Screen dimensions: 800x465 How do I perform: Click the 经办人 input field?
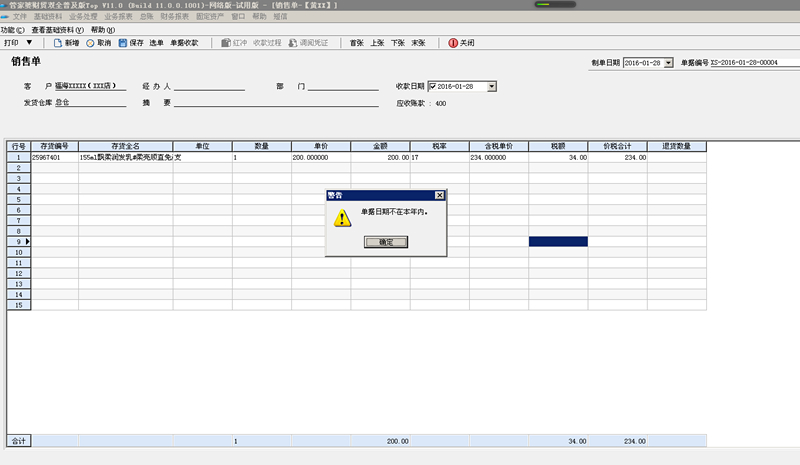[208, 87]
